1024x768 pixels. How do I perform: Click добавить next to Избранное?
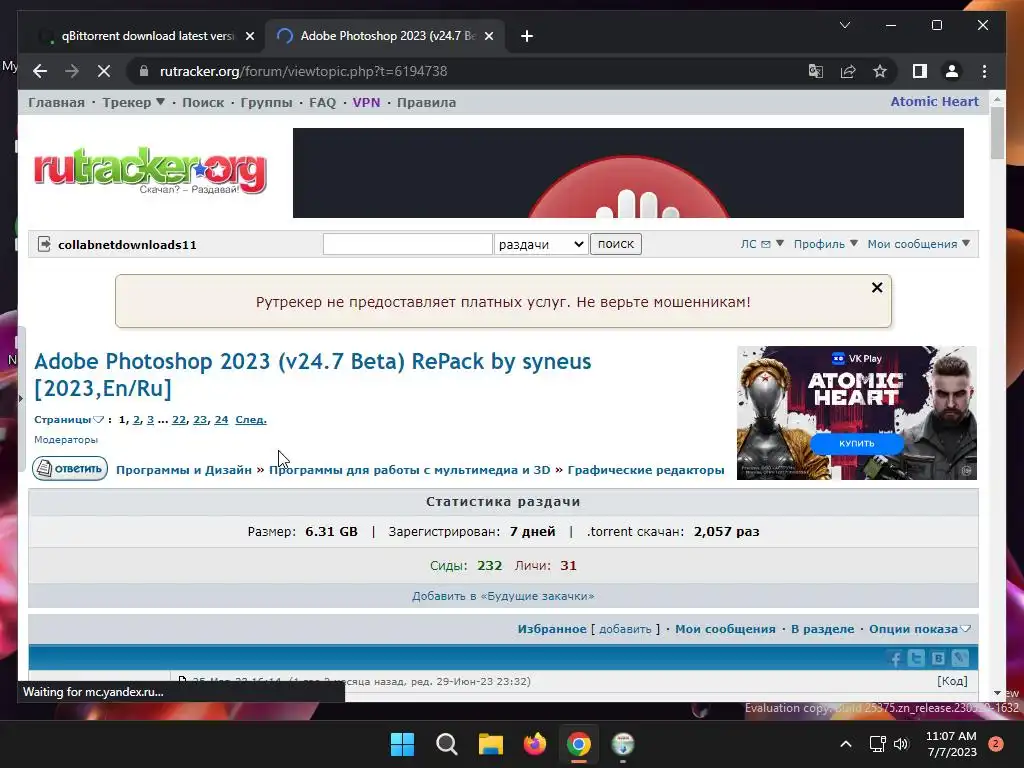click(625, 630)
